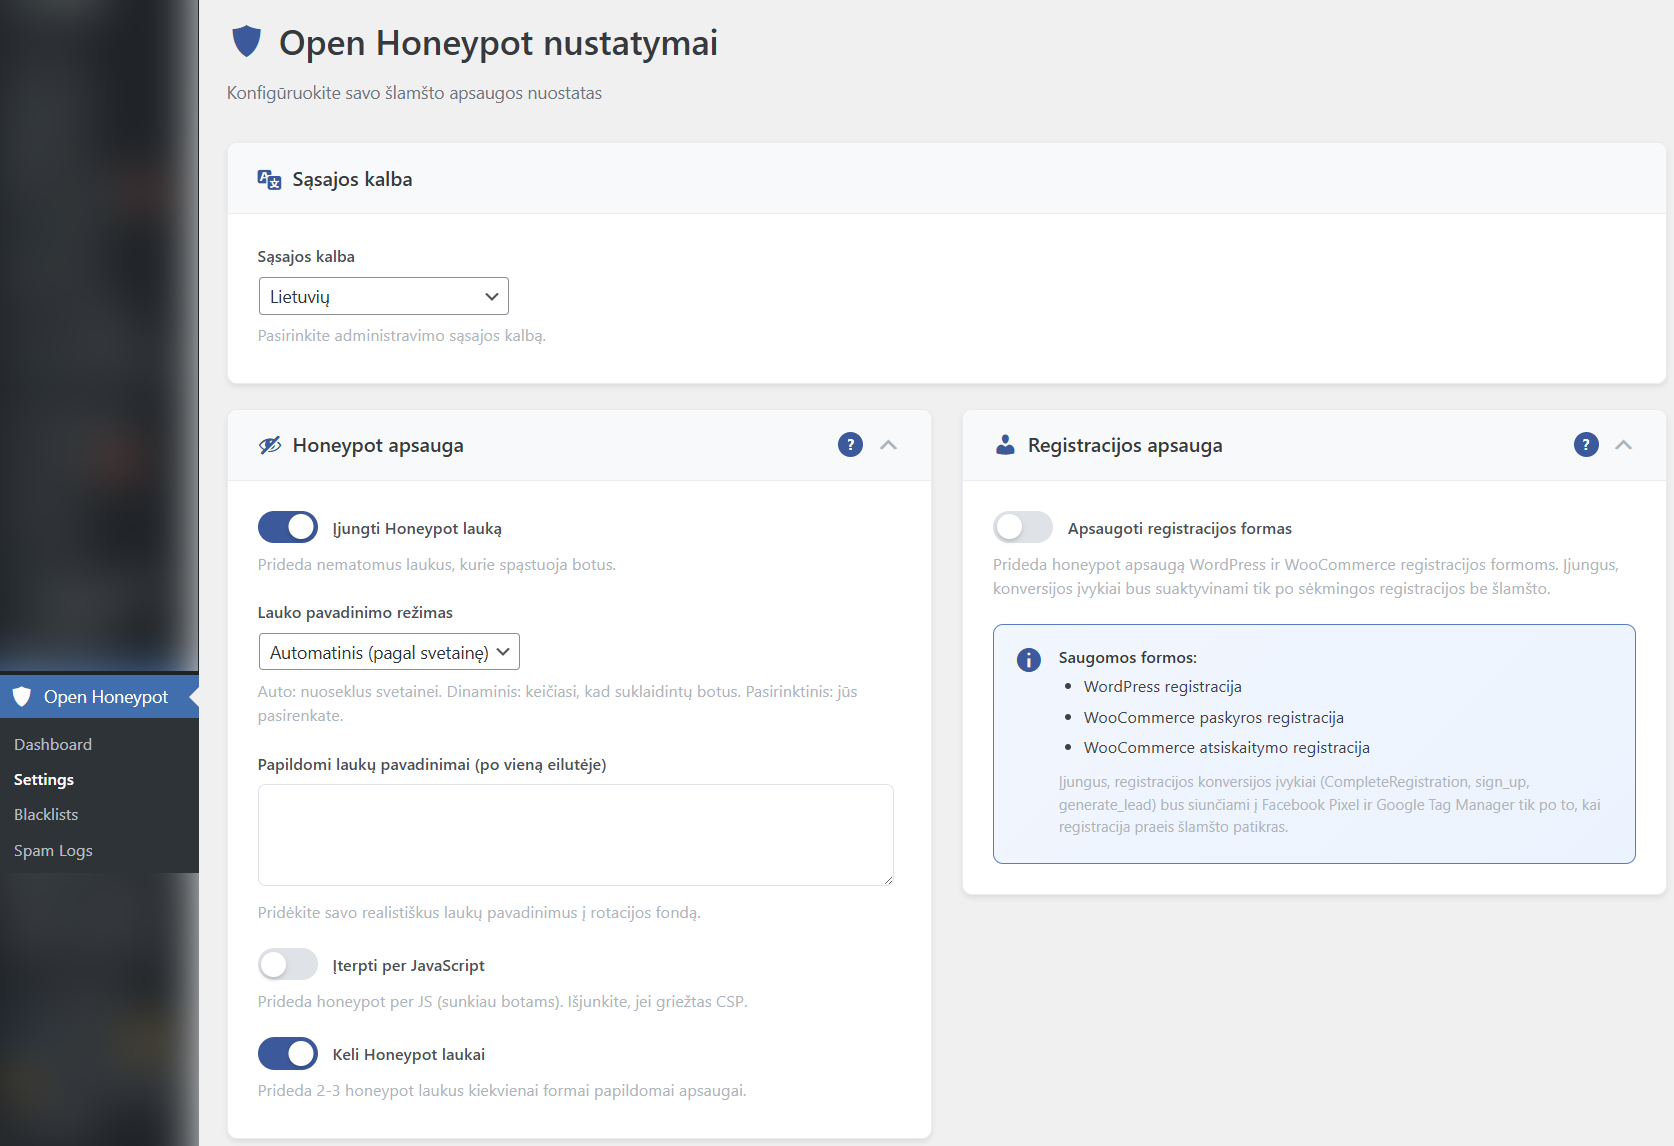Click the translate icon in Sąsajos kalba header
The image size is (1674, 1146).
click(x=269, y=180)
